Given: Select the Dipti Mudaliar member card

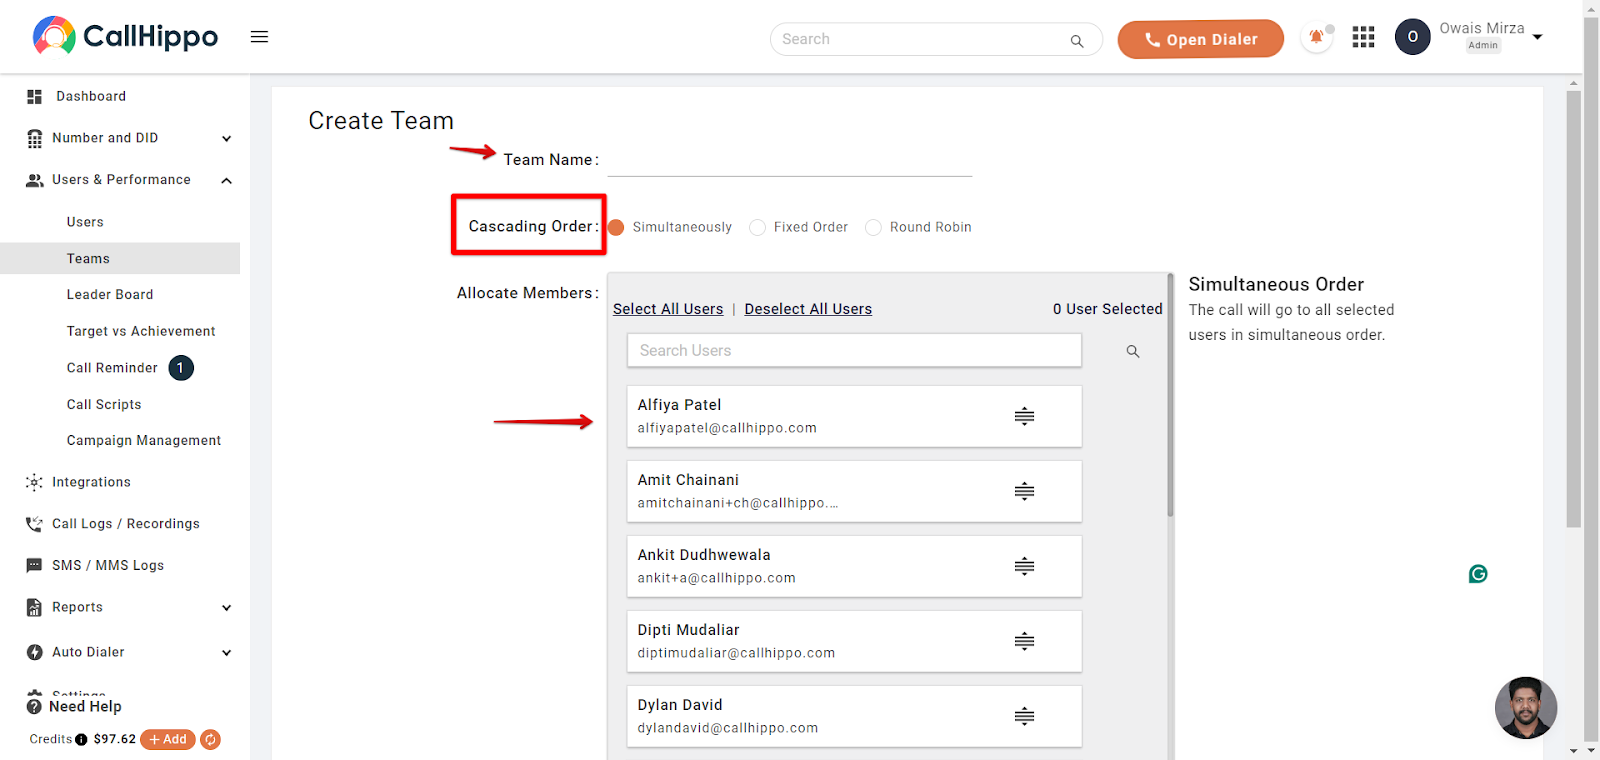Looking at the screenshot, I should [x=854, y=641].
